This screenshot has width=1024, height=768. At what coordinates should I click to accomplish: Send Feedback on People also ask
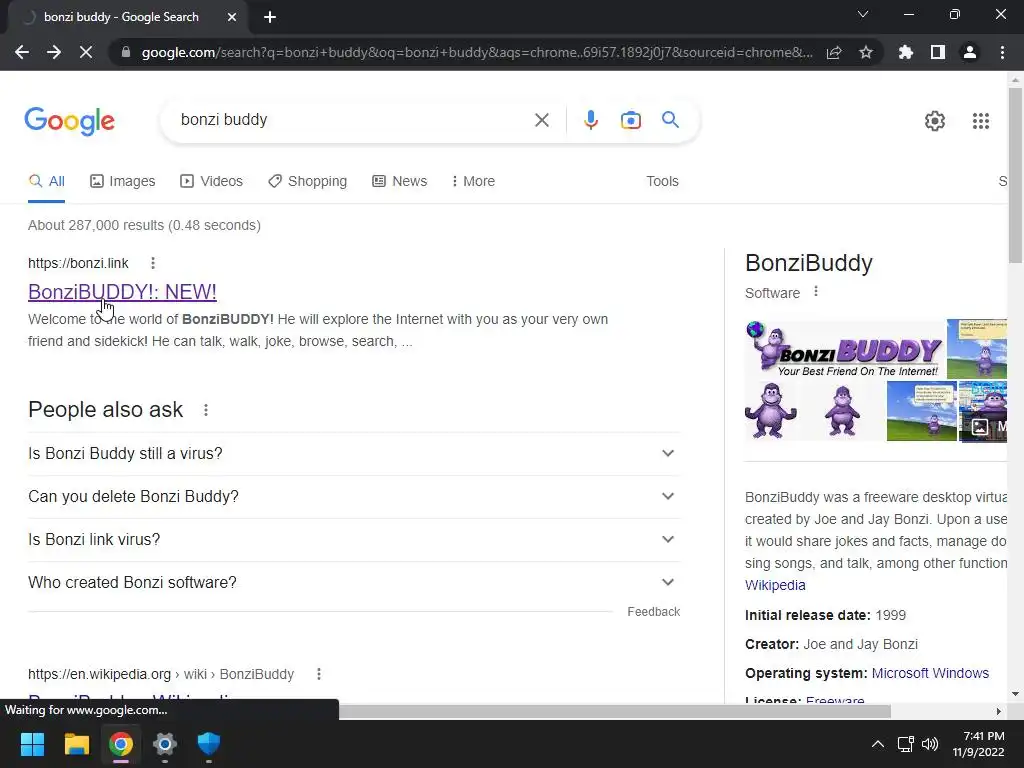click(654, 612)
